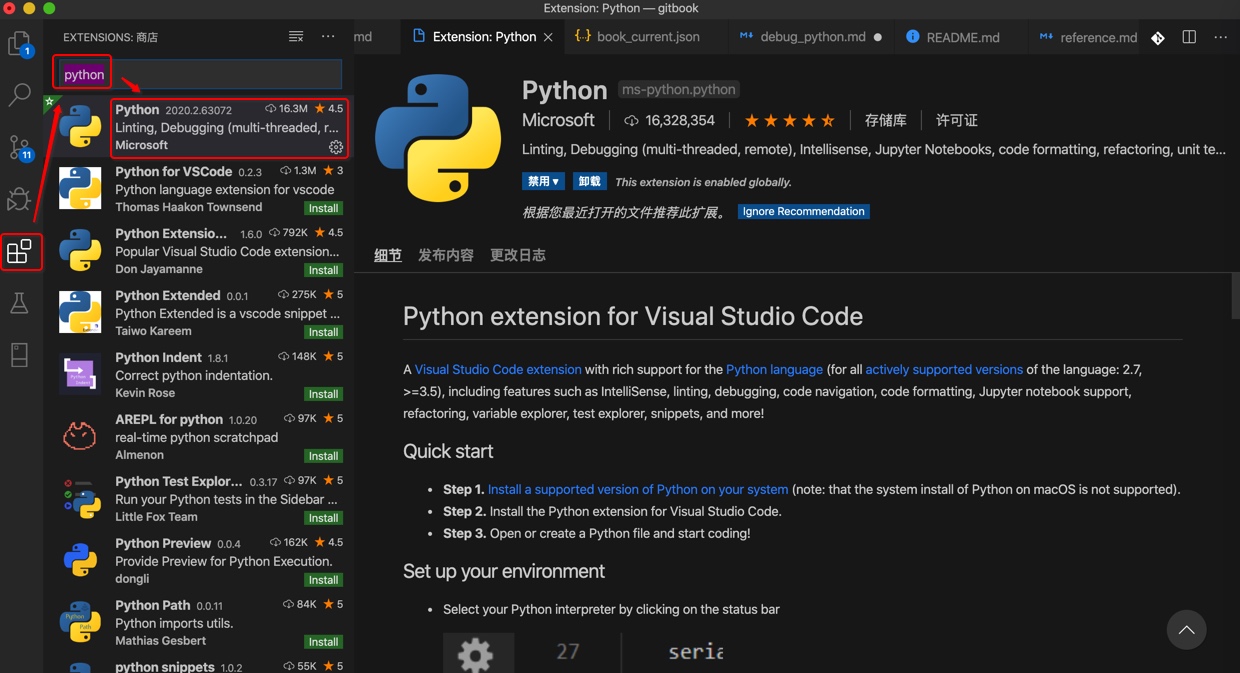Open editor more actions ellipsis
This screenshot has width=1240, height=673.
1220,37
